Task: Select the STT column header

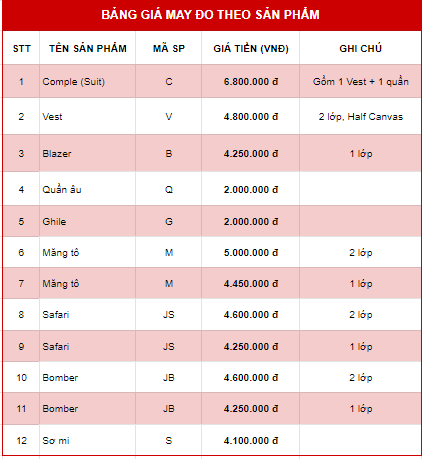Action: click(21, 49)
